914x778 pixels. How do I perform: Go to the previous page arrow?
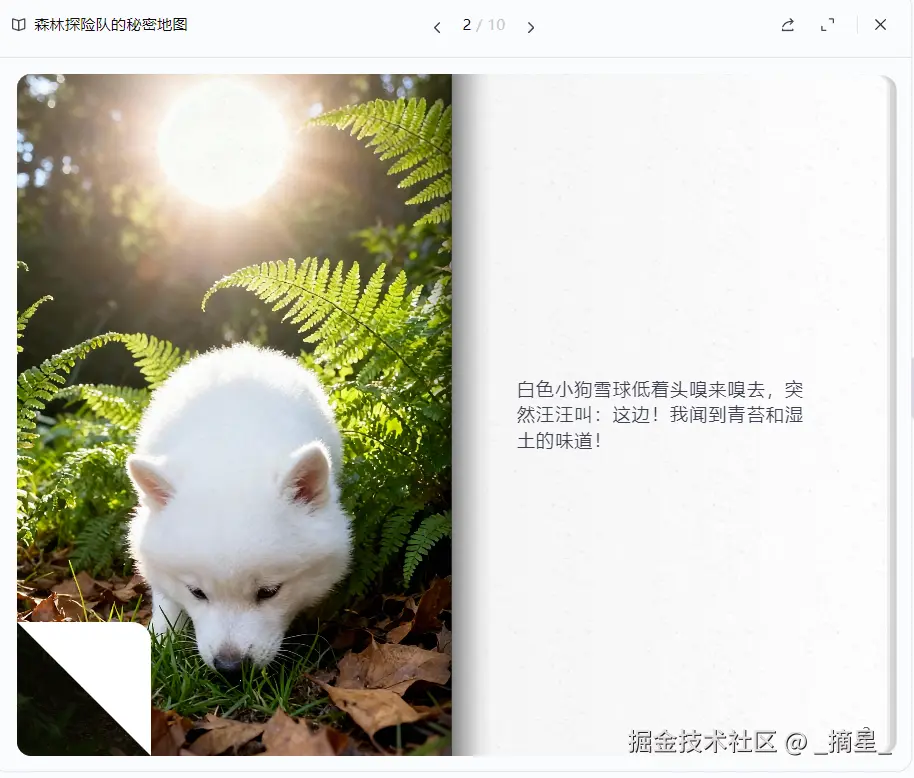tap(437, 27)
